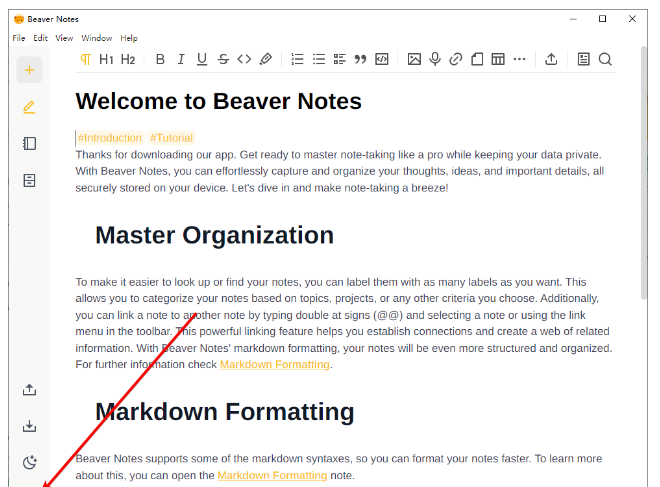Screen dimensions: 660x487
Task: Select the paragraph format icon
Action: (x=85, y=59)
